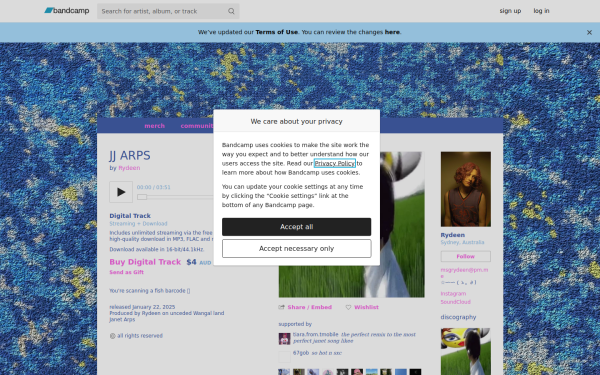Click the Wishlist heart icon
Image resolution: width=600 pixels, height=375 pixels.
click(x=348, y=307)
